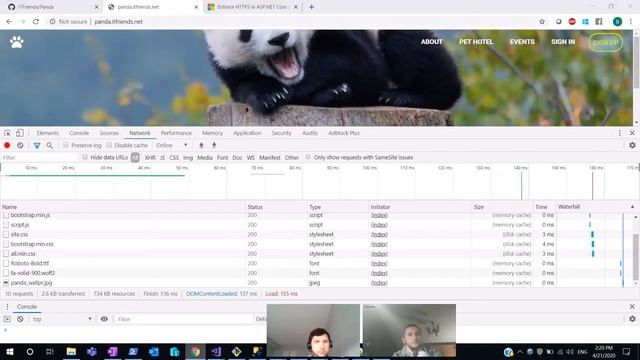Viewport: 640px width, 360px height.
Task: Filter requests by XHR type
Action: click(x=150, y=158)
